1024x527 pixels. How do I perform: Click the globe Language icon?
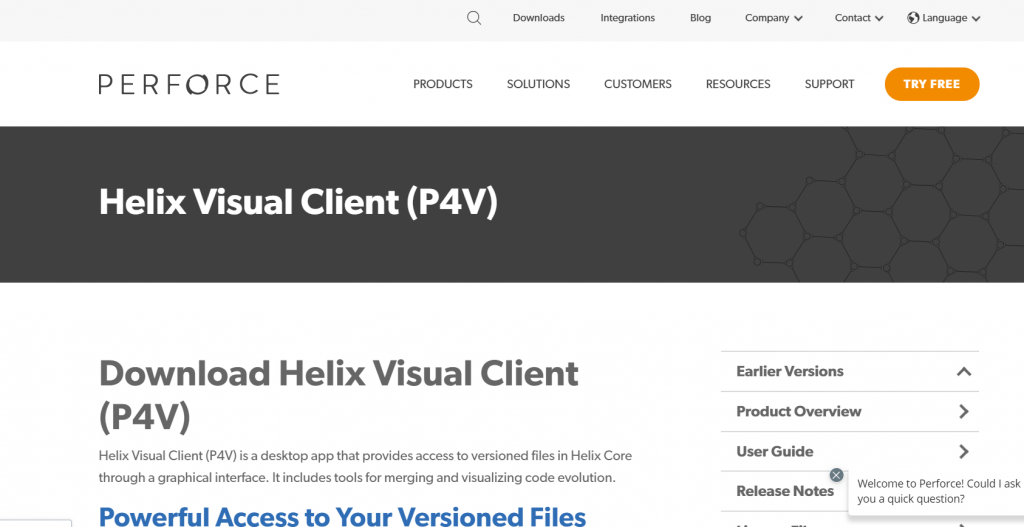coord(913,18)
